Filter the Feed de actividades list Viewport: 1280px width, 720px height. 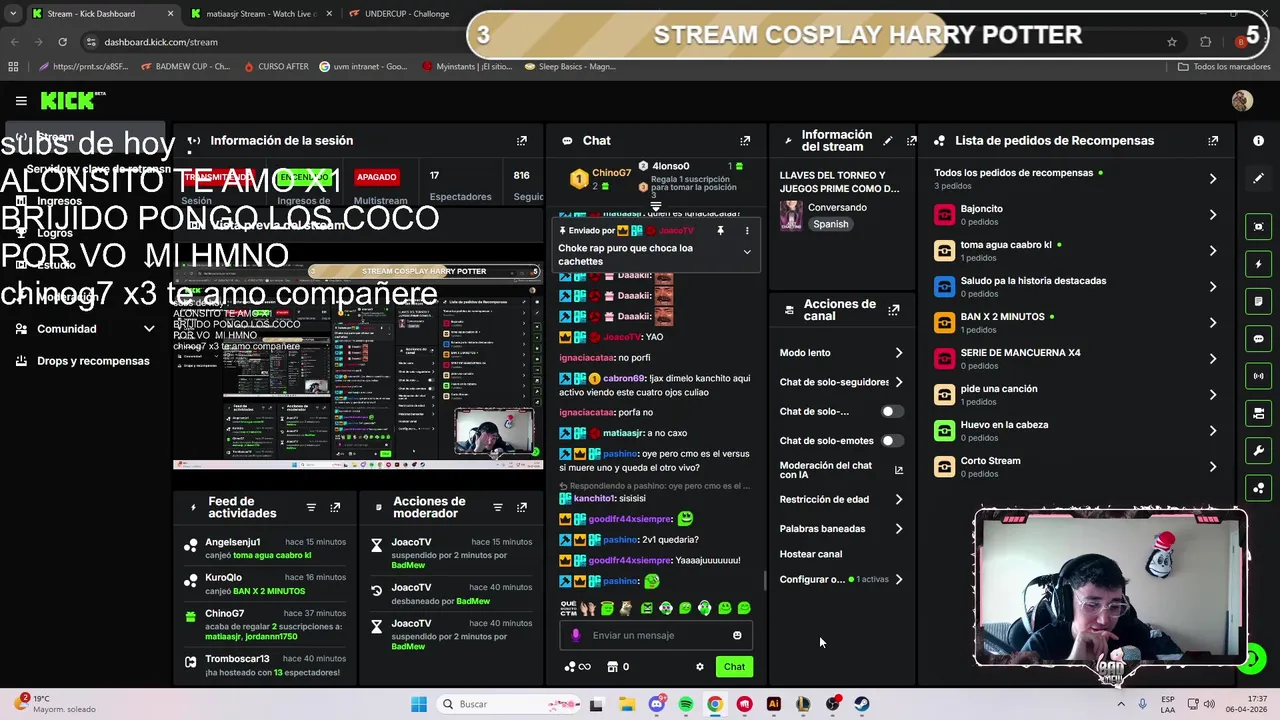[311, 508]
